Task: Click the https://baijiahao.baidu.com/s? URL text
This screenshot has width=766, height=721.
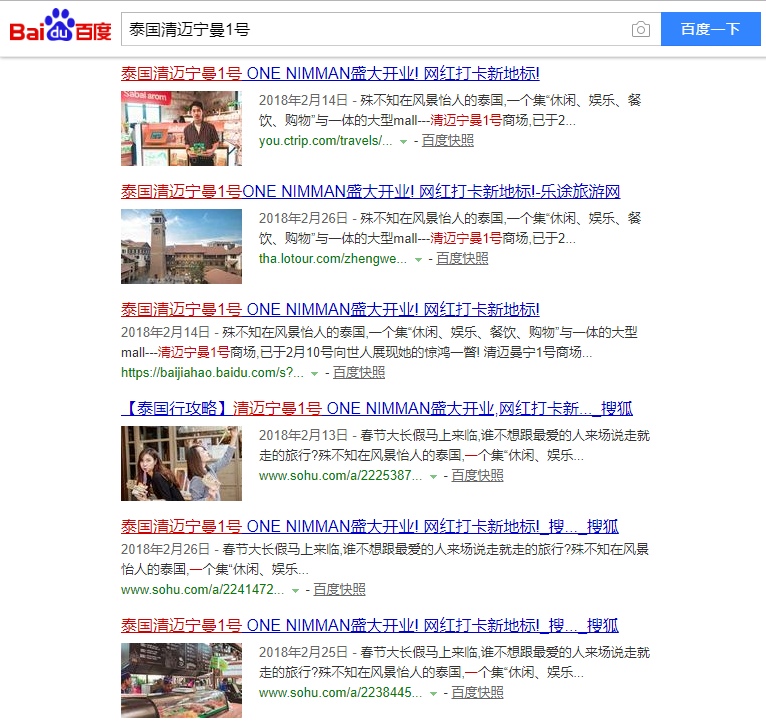Action: pyautogui.click(x=212, y=373)
